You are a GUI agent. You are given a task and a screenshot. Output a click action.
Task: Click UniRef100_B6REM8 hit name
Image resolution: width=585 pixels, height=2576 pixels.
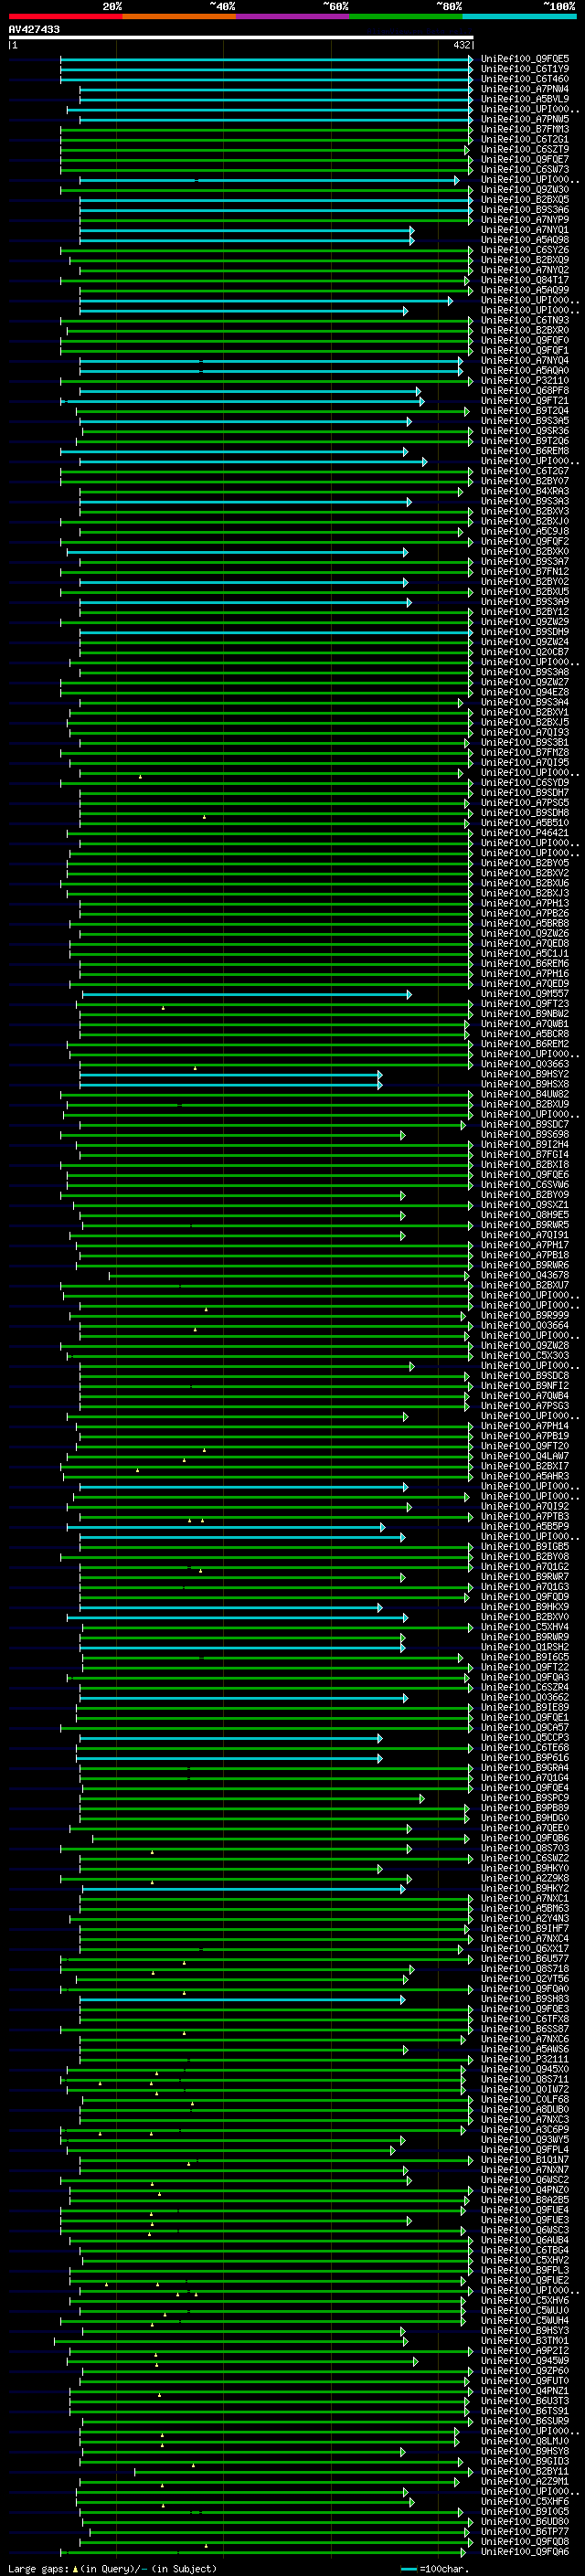click(x=525, y=451)
